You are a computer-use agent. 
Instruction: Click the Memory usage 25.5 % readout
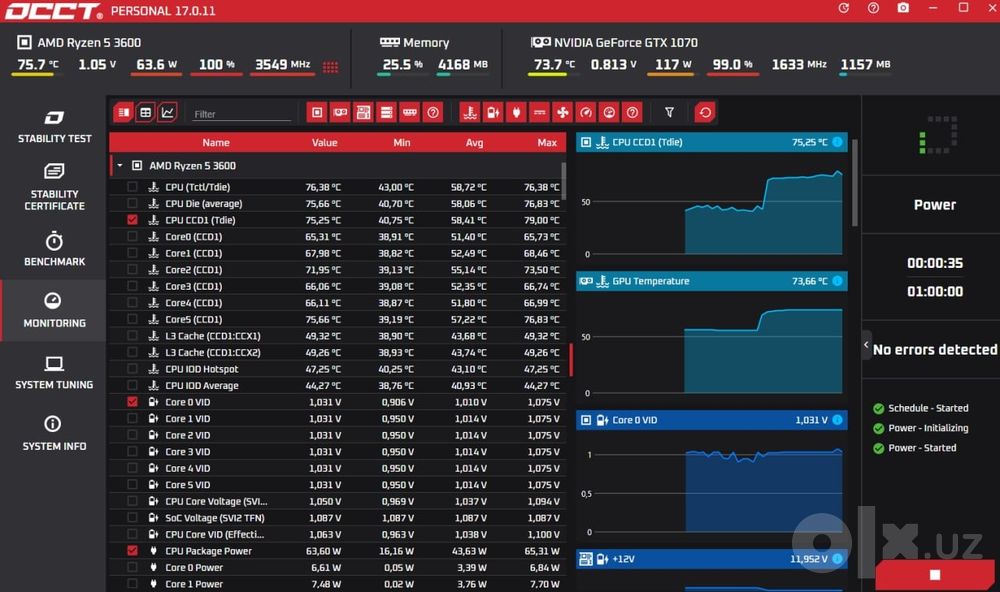pos(402,64)
